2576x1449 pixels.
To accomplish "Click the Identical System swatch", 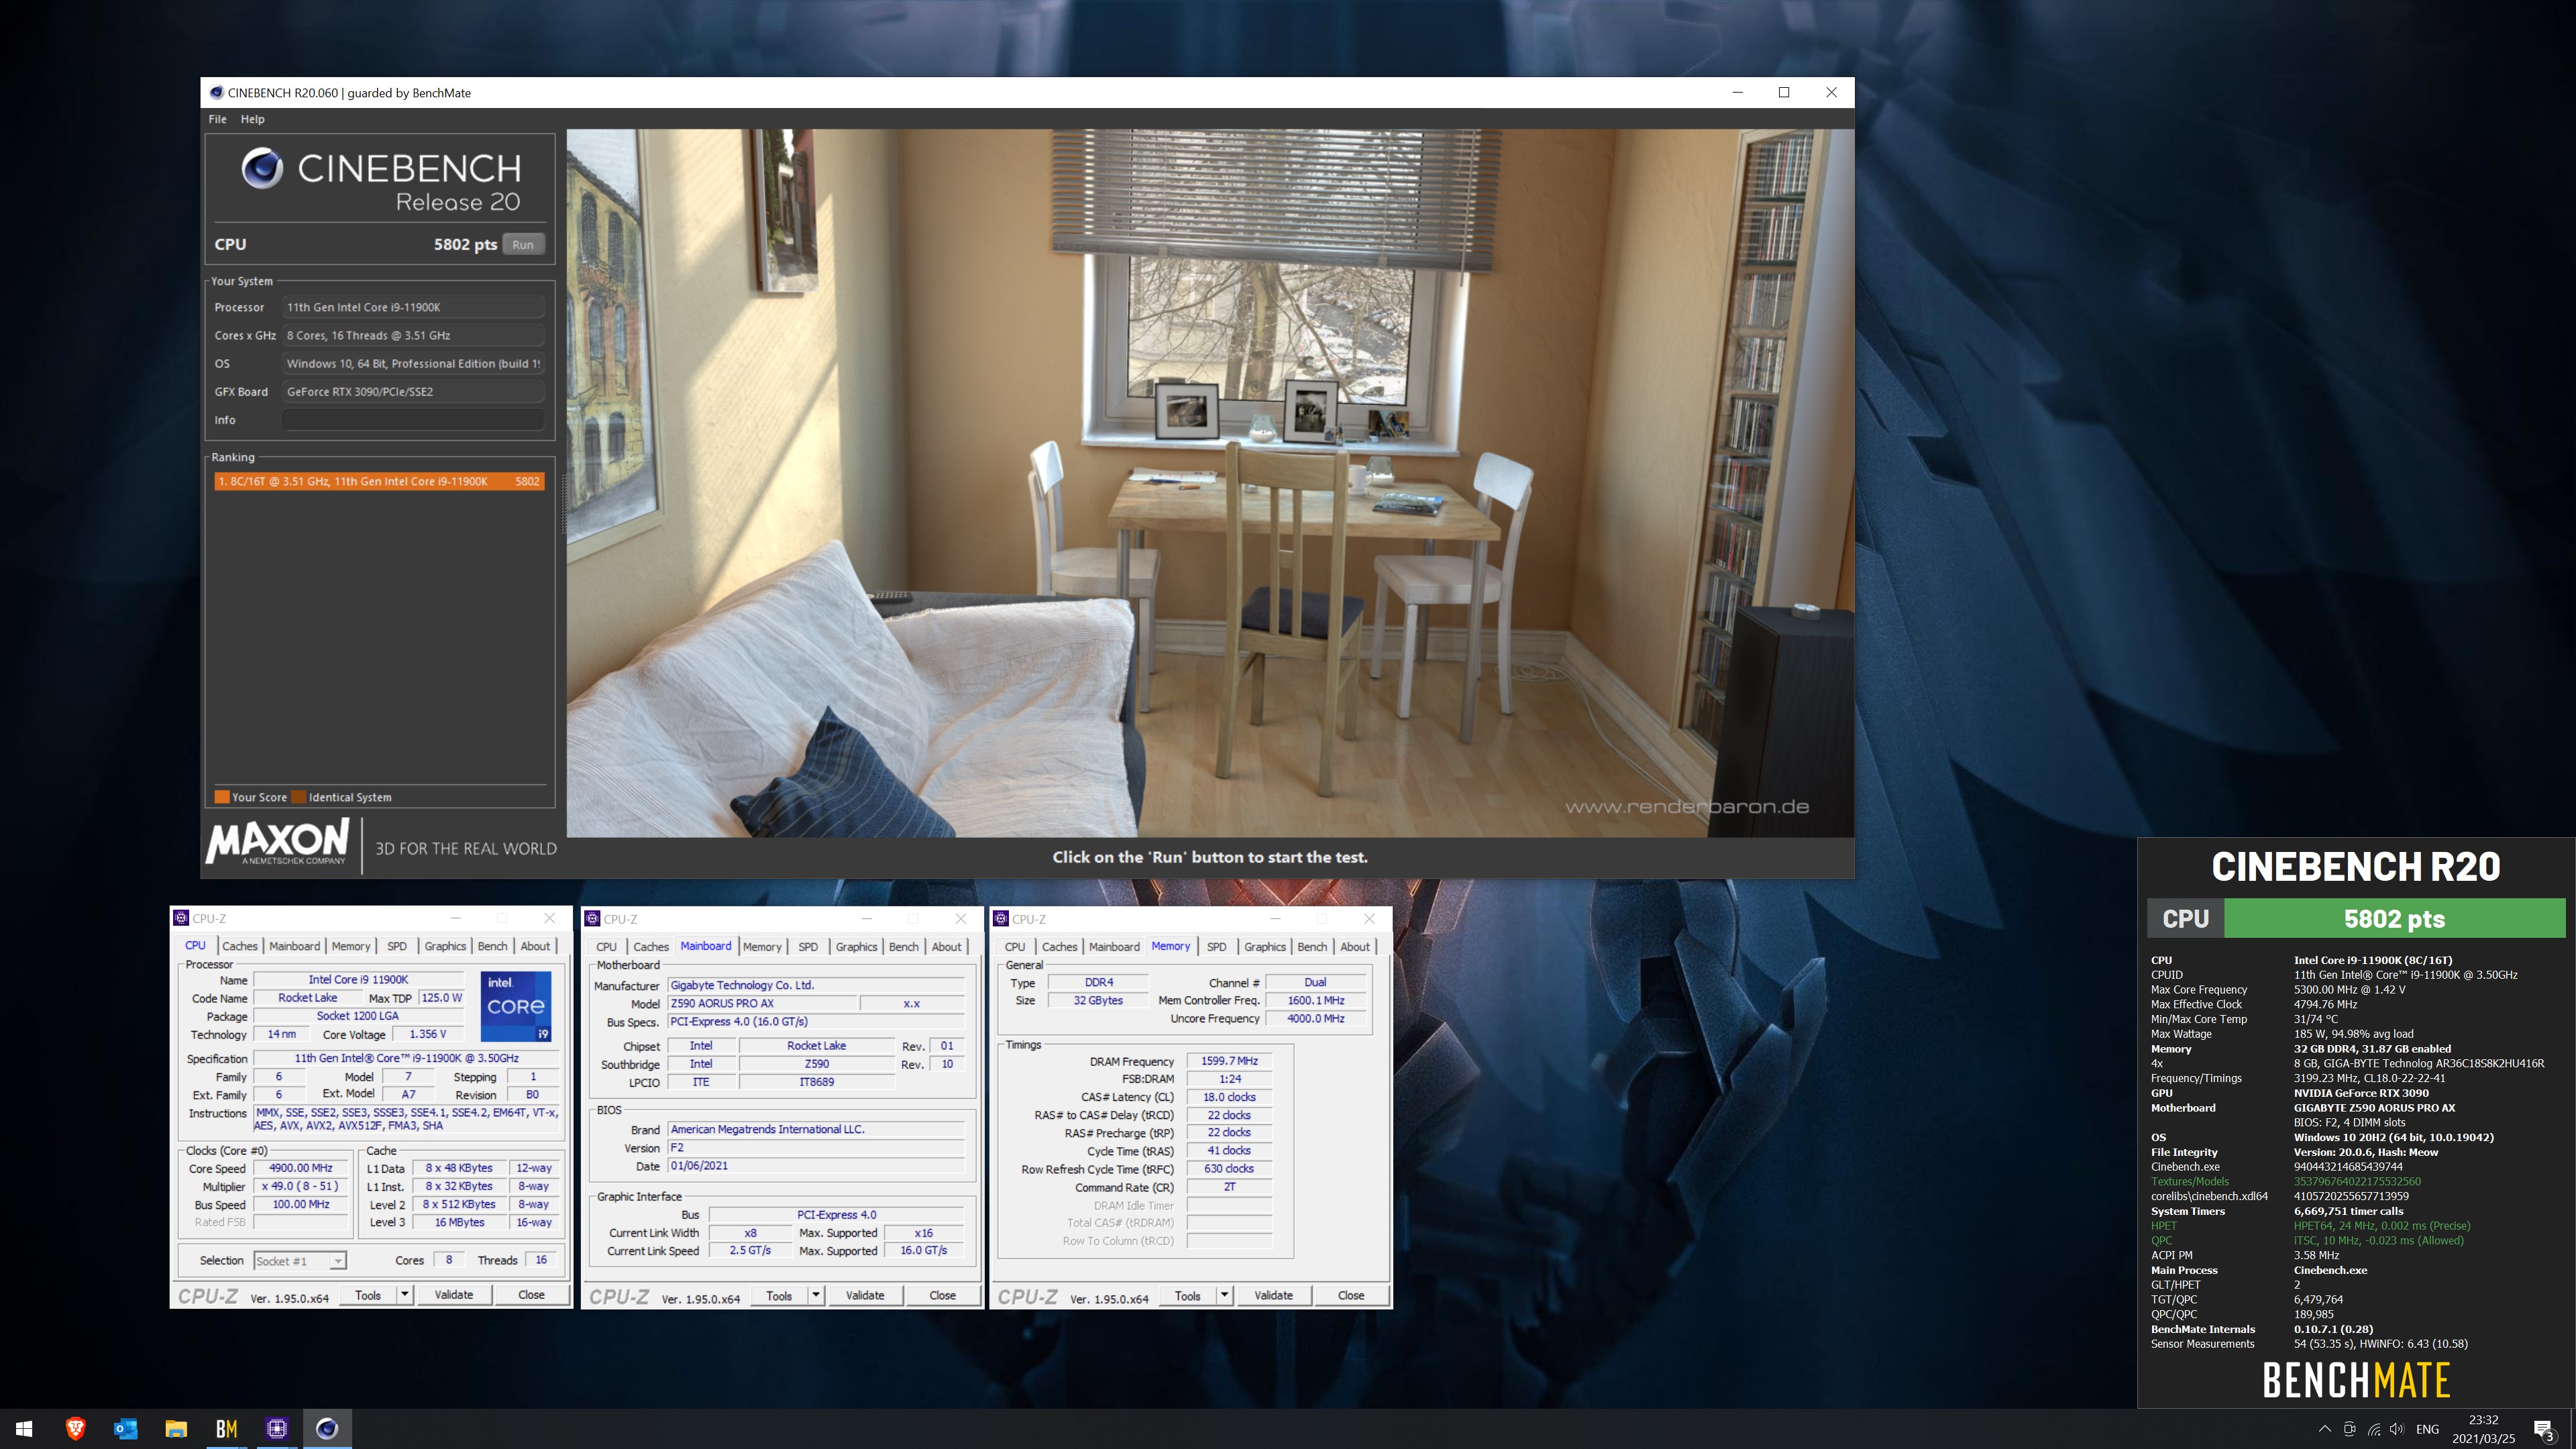I will point(299,797).
